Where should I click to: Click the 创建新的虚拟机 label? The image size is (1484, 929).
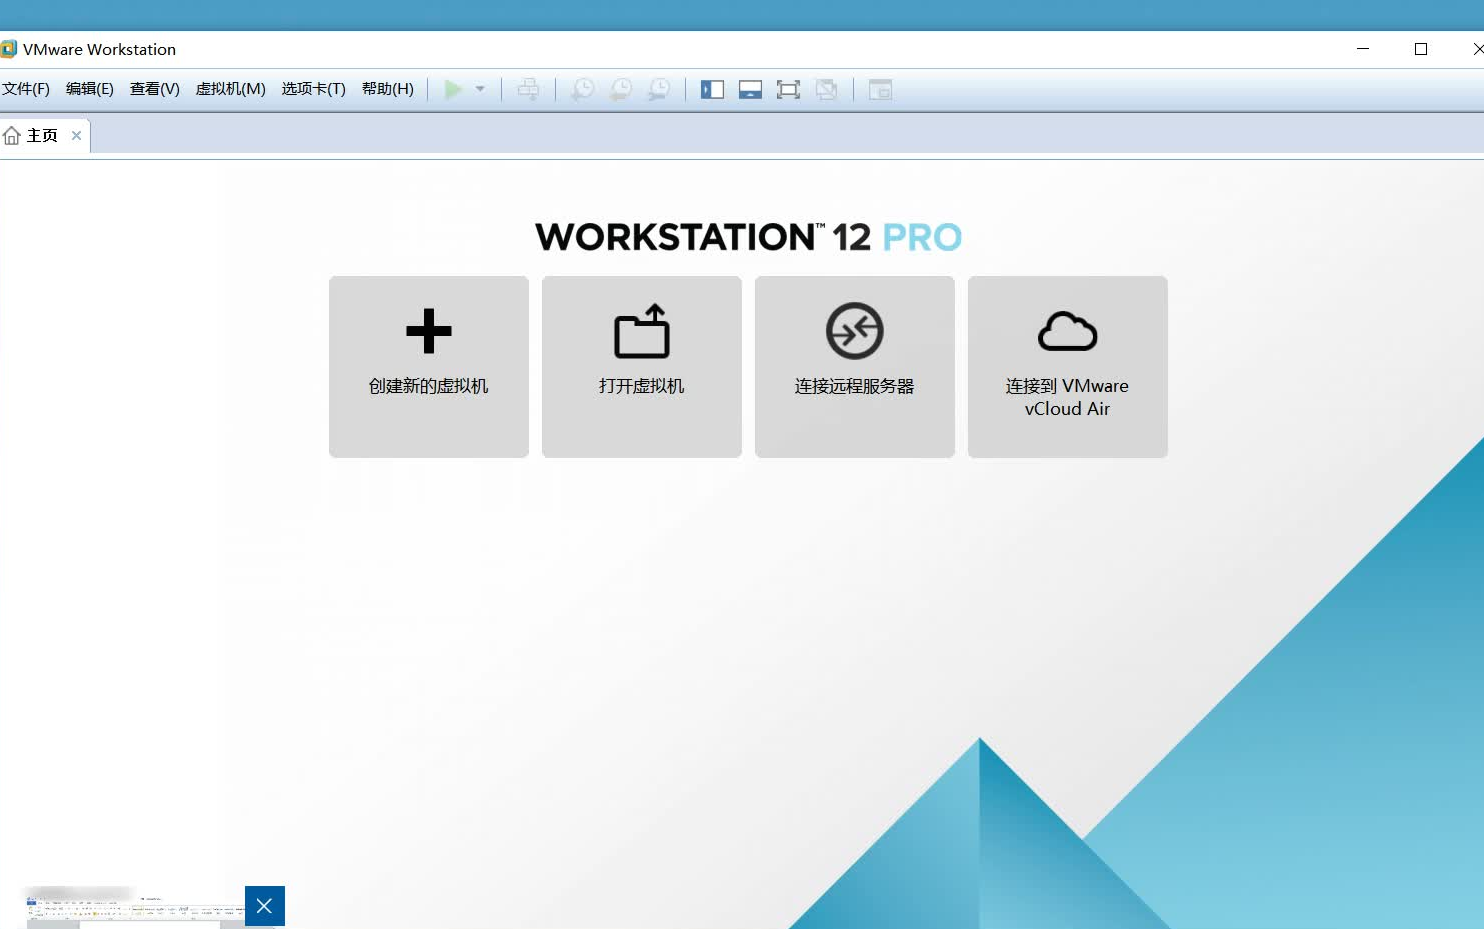[429, 386]
